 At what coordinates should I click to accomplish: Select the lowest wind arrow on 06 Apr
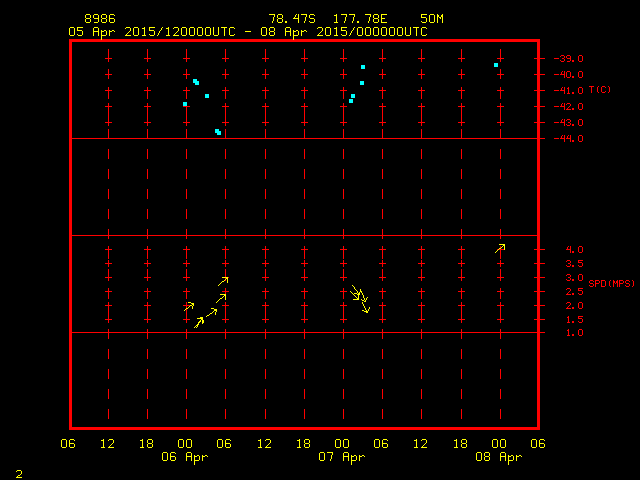pos(199,321)
